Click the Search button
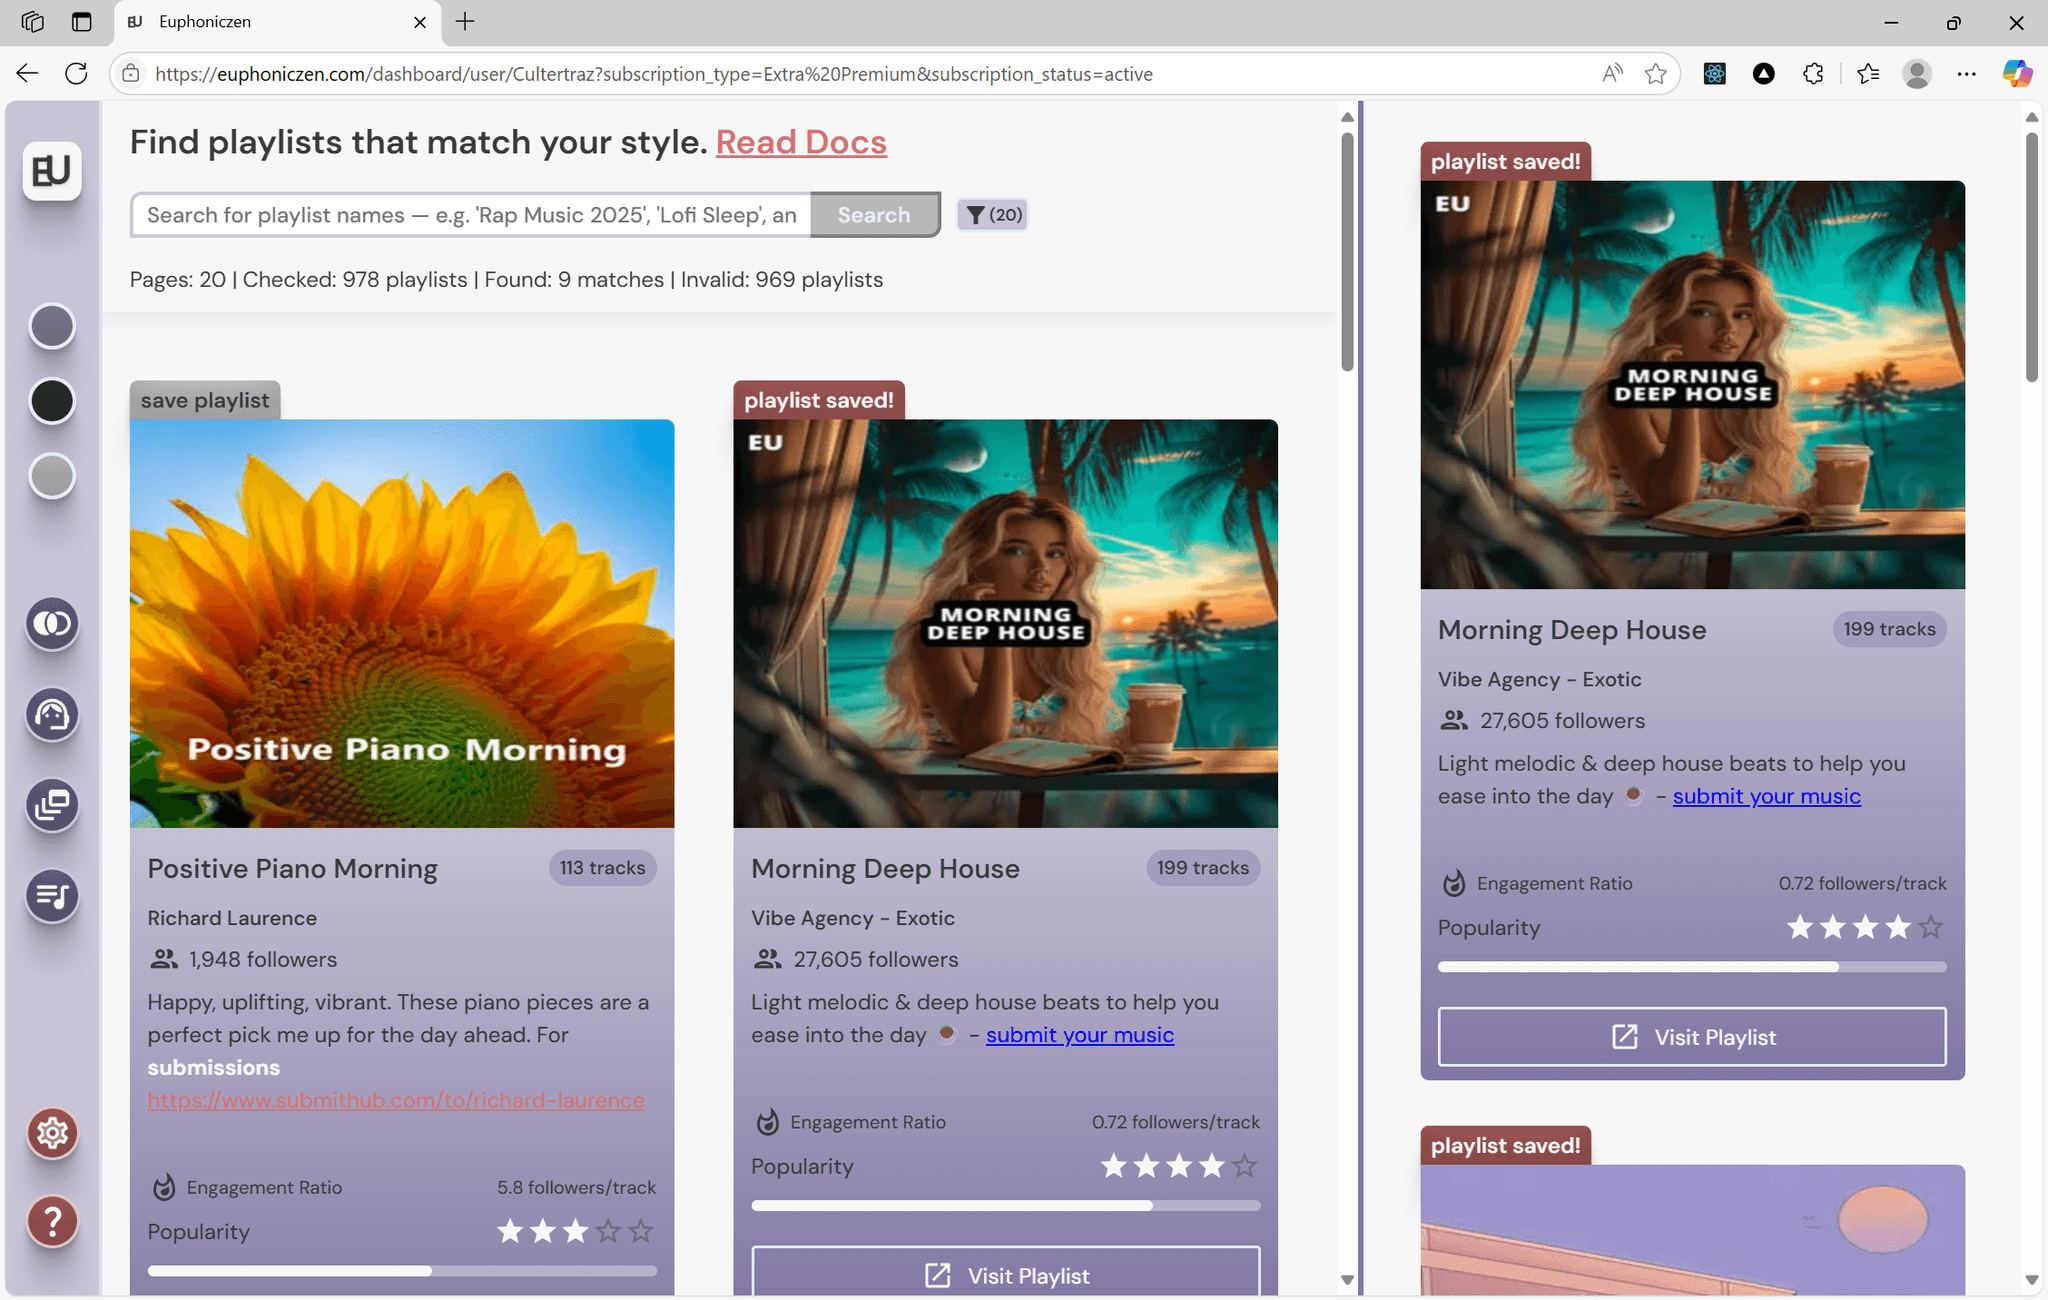This screenshot has width=2048, height=1300. [x=874, y=215]
